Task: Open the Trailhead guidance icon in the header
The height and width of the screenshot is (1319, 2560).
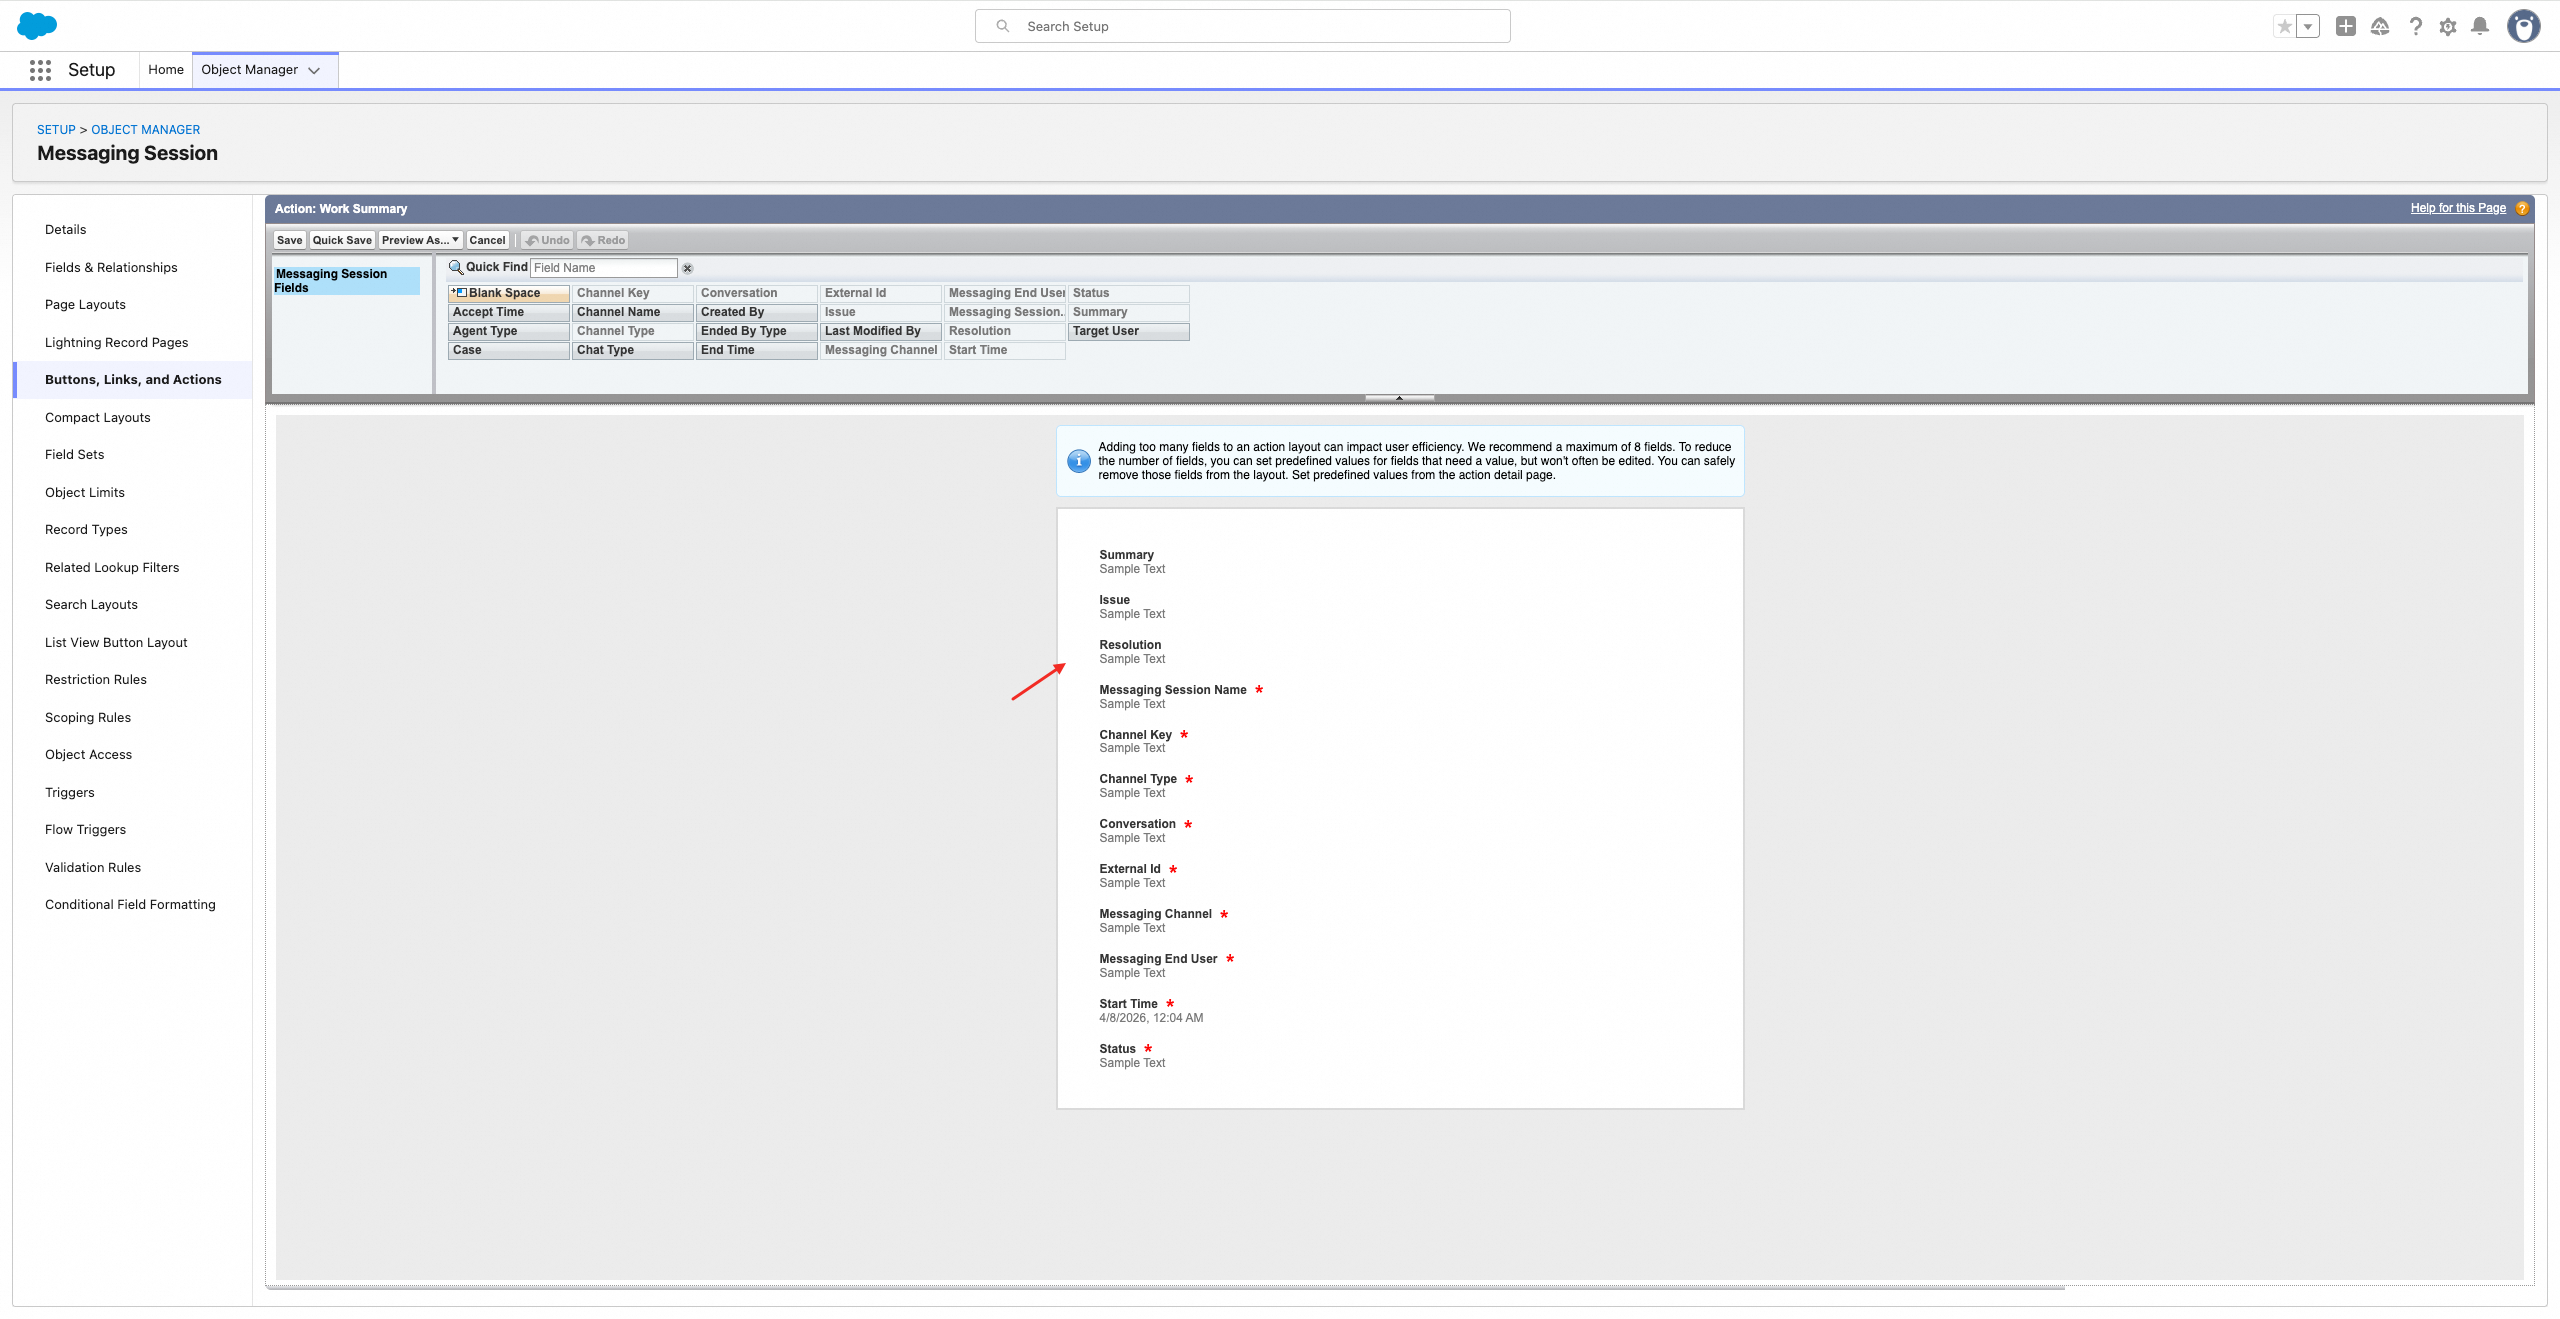Action: tap(2380, 27)
